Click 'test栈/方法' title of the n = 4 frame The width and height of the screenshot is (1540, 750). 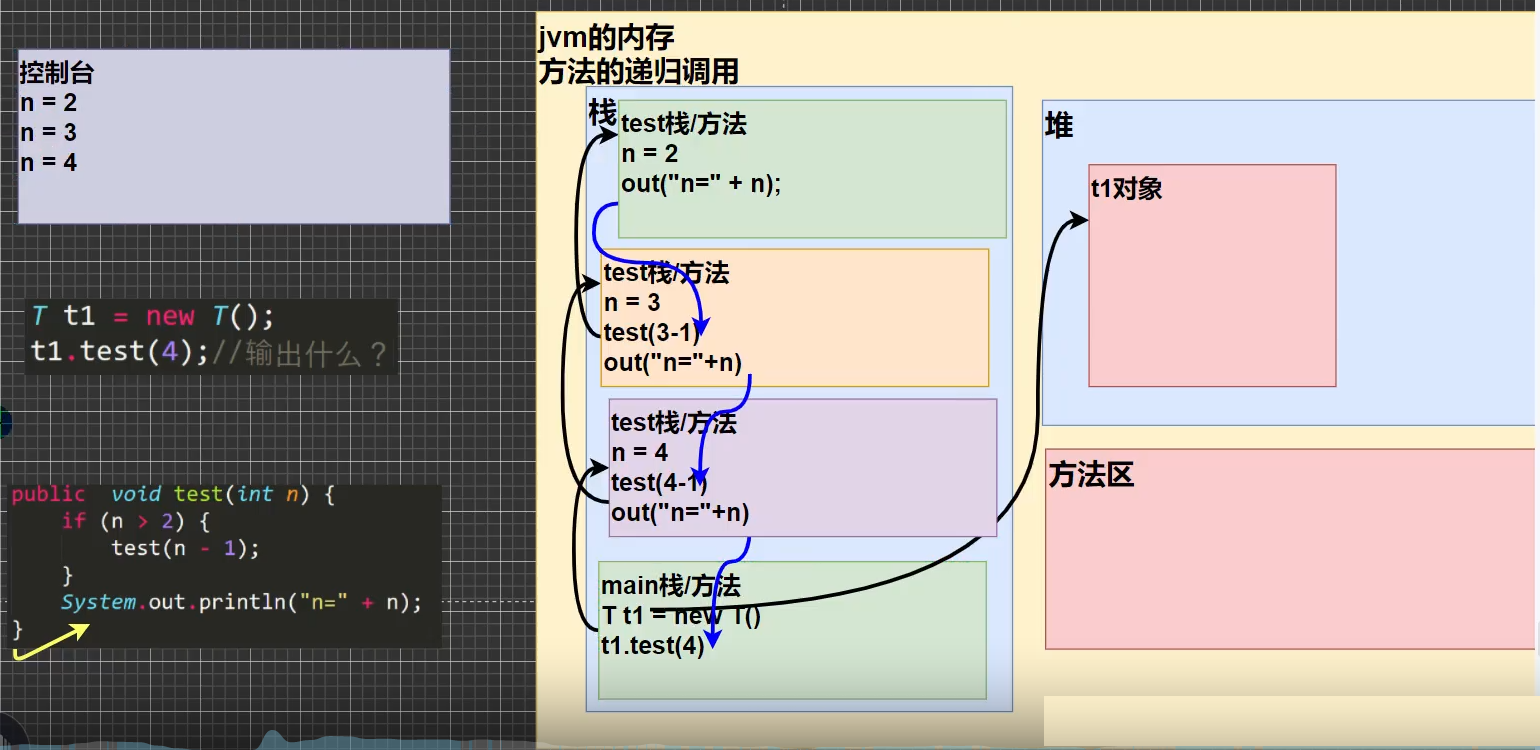[674, 423]
